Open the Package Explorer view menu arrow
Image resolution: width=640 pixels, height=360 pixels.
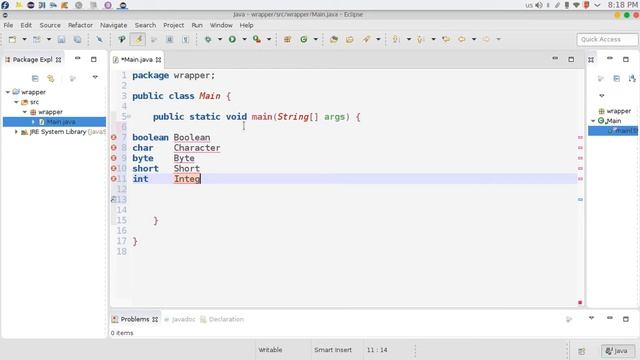coord(95,77)
